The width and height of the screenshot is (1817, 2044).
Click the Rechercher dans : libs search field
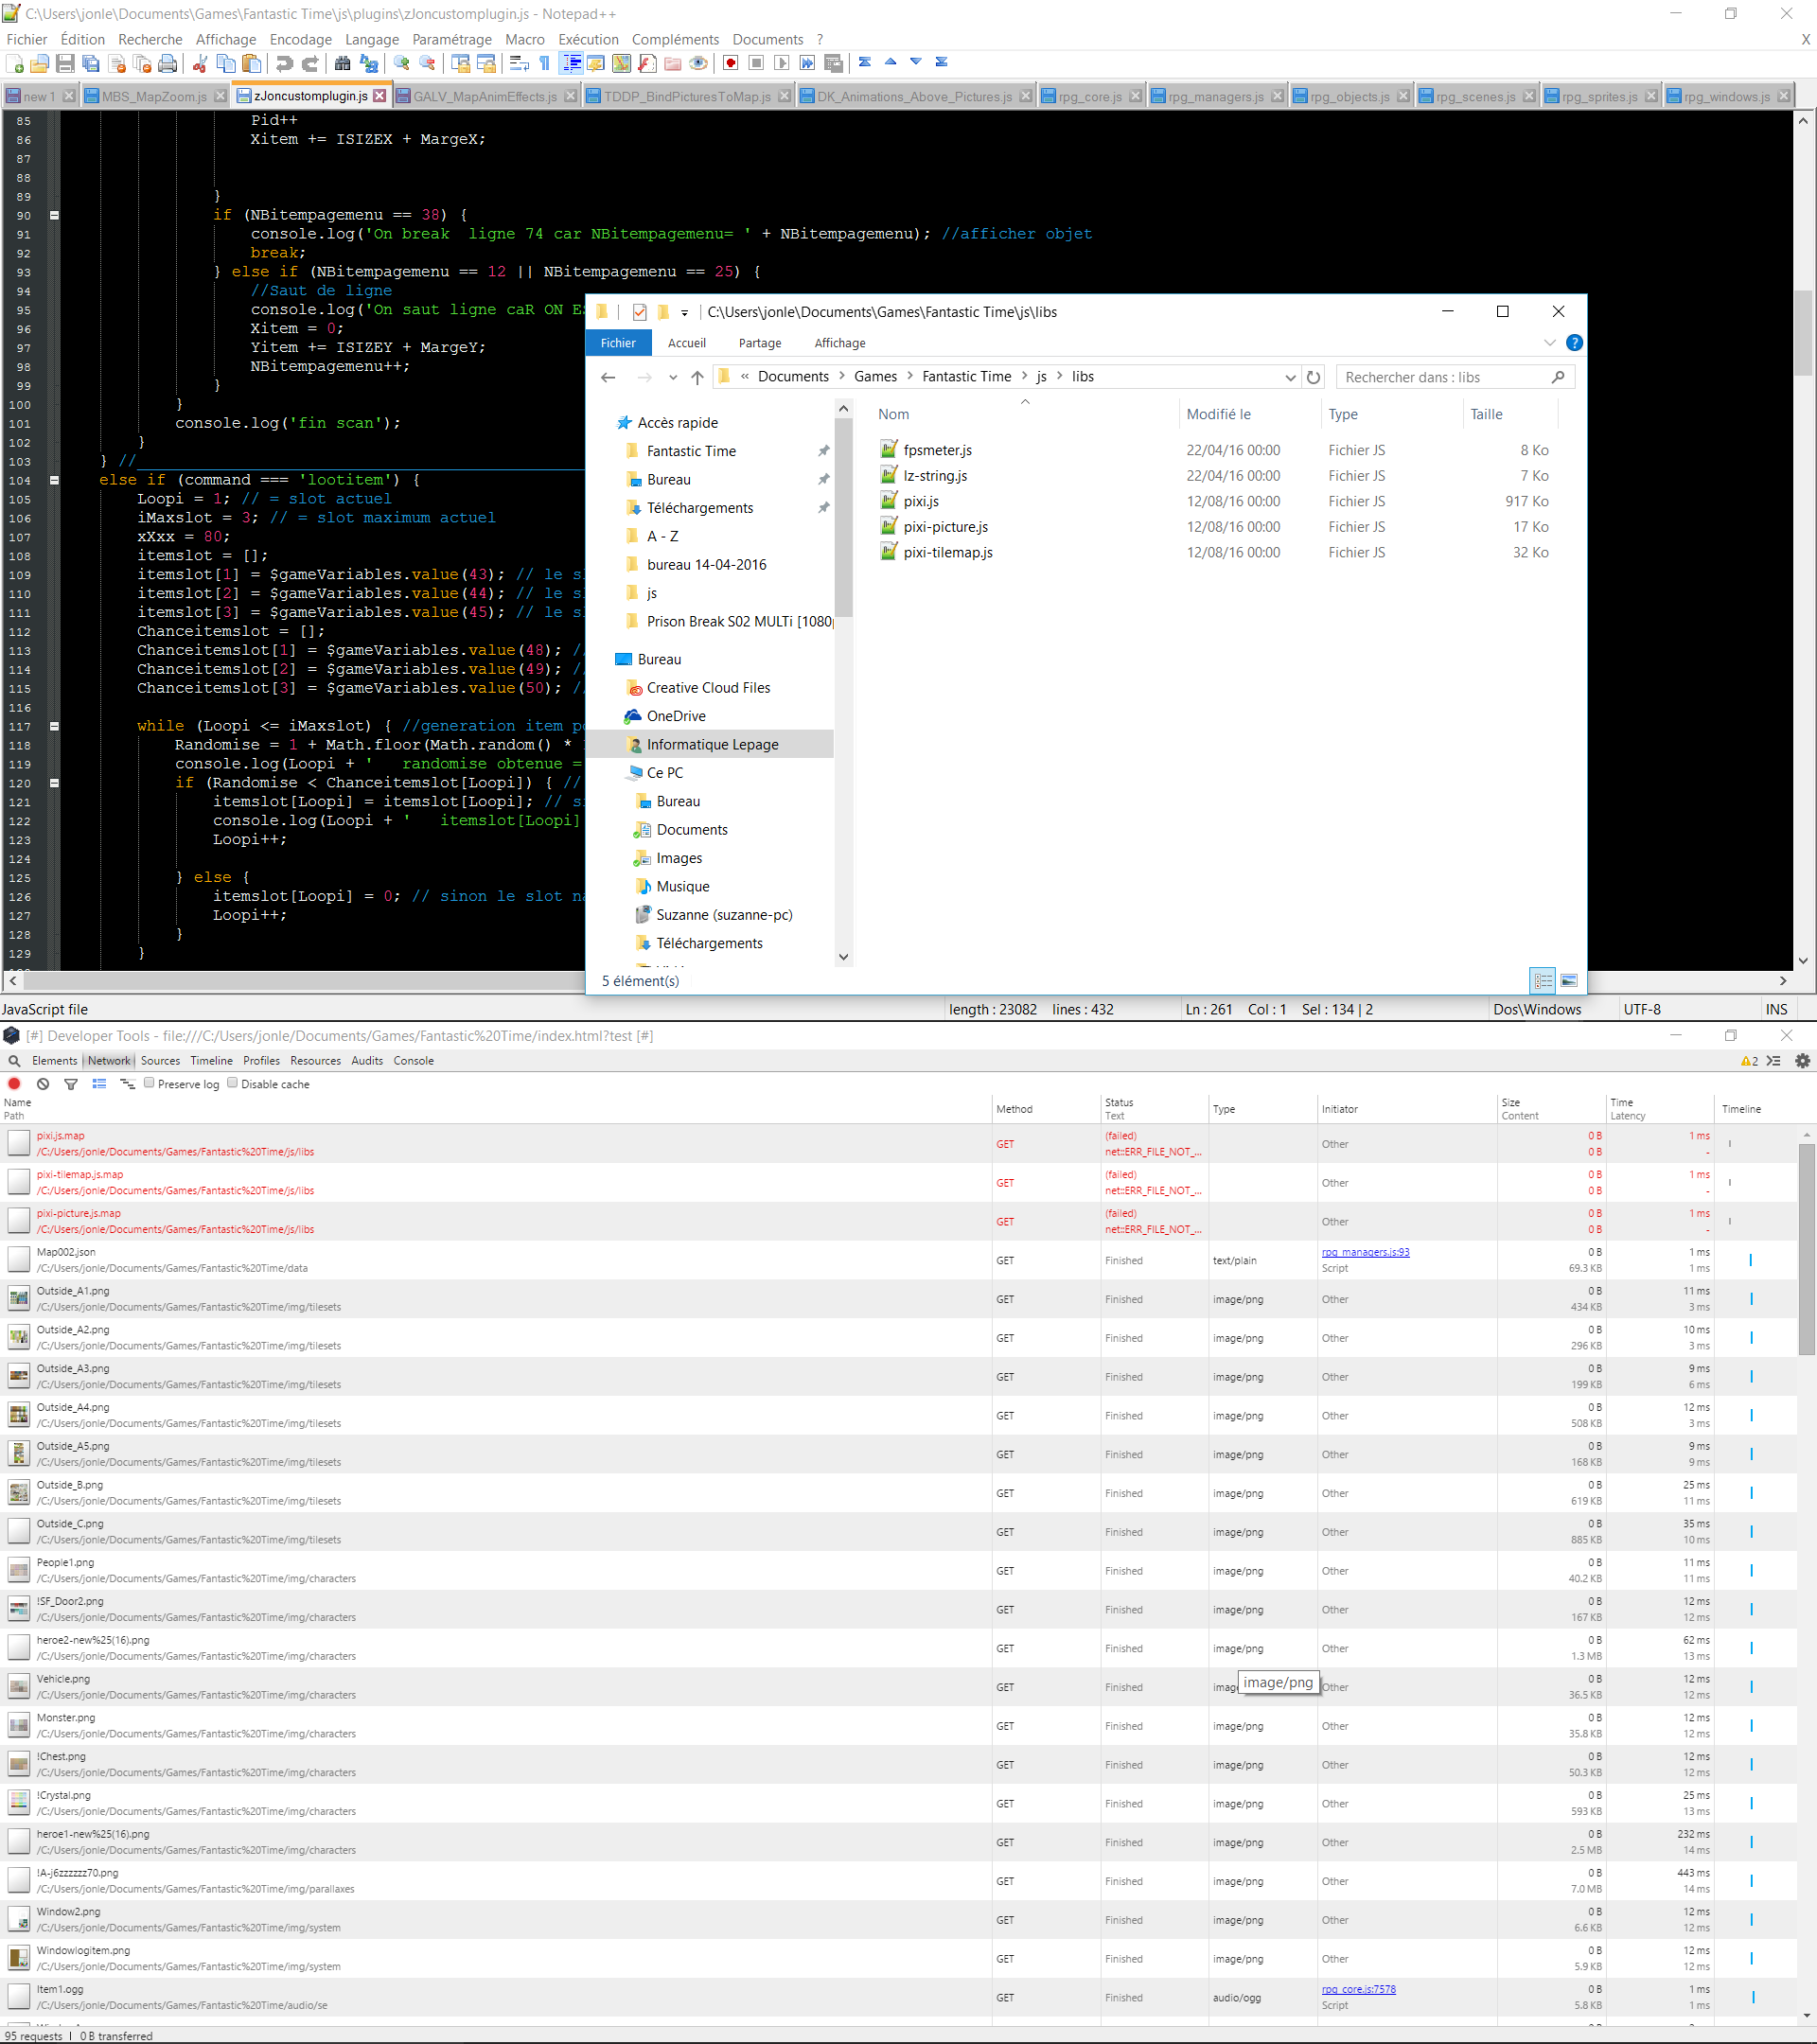pos(1443,377)
